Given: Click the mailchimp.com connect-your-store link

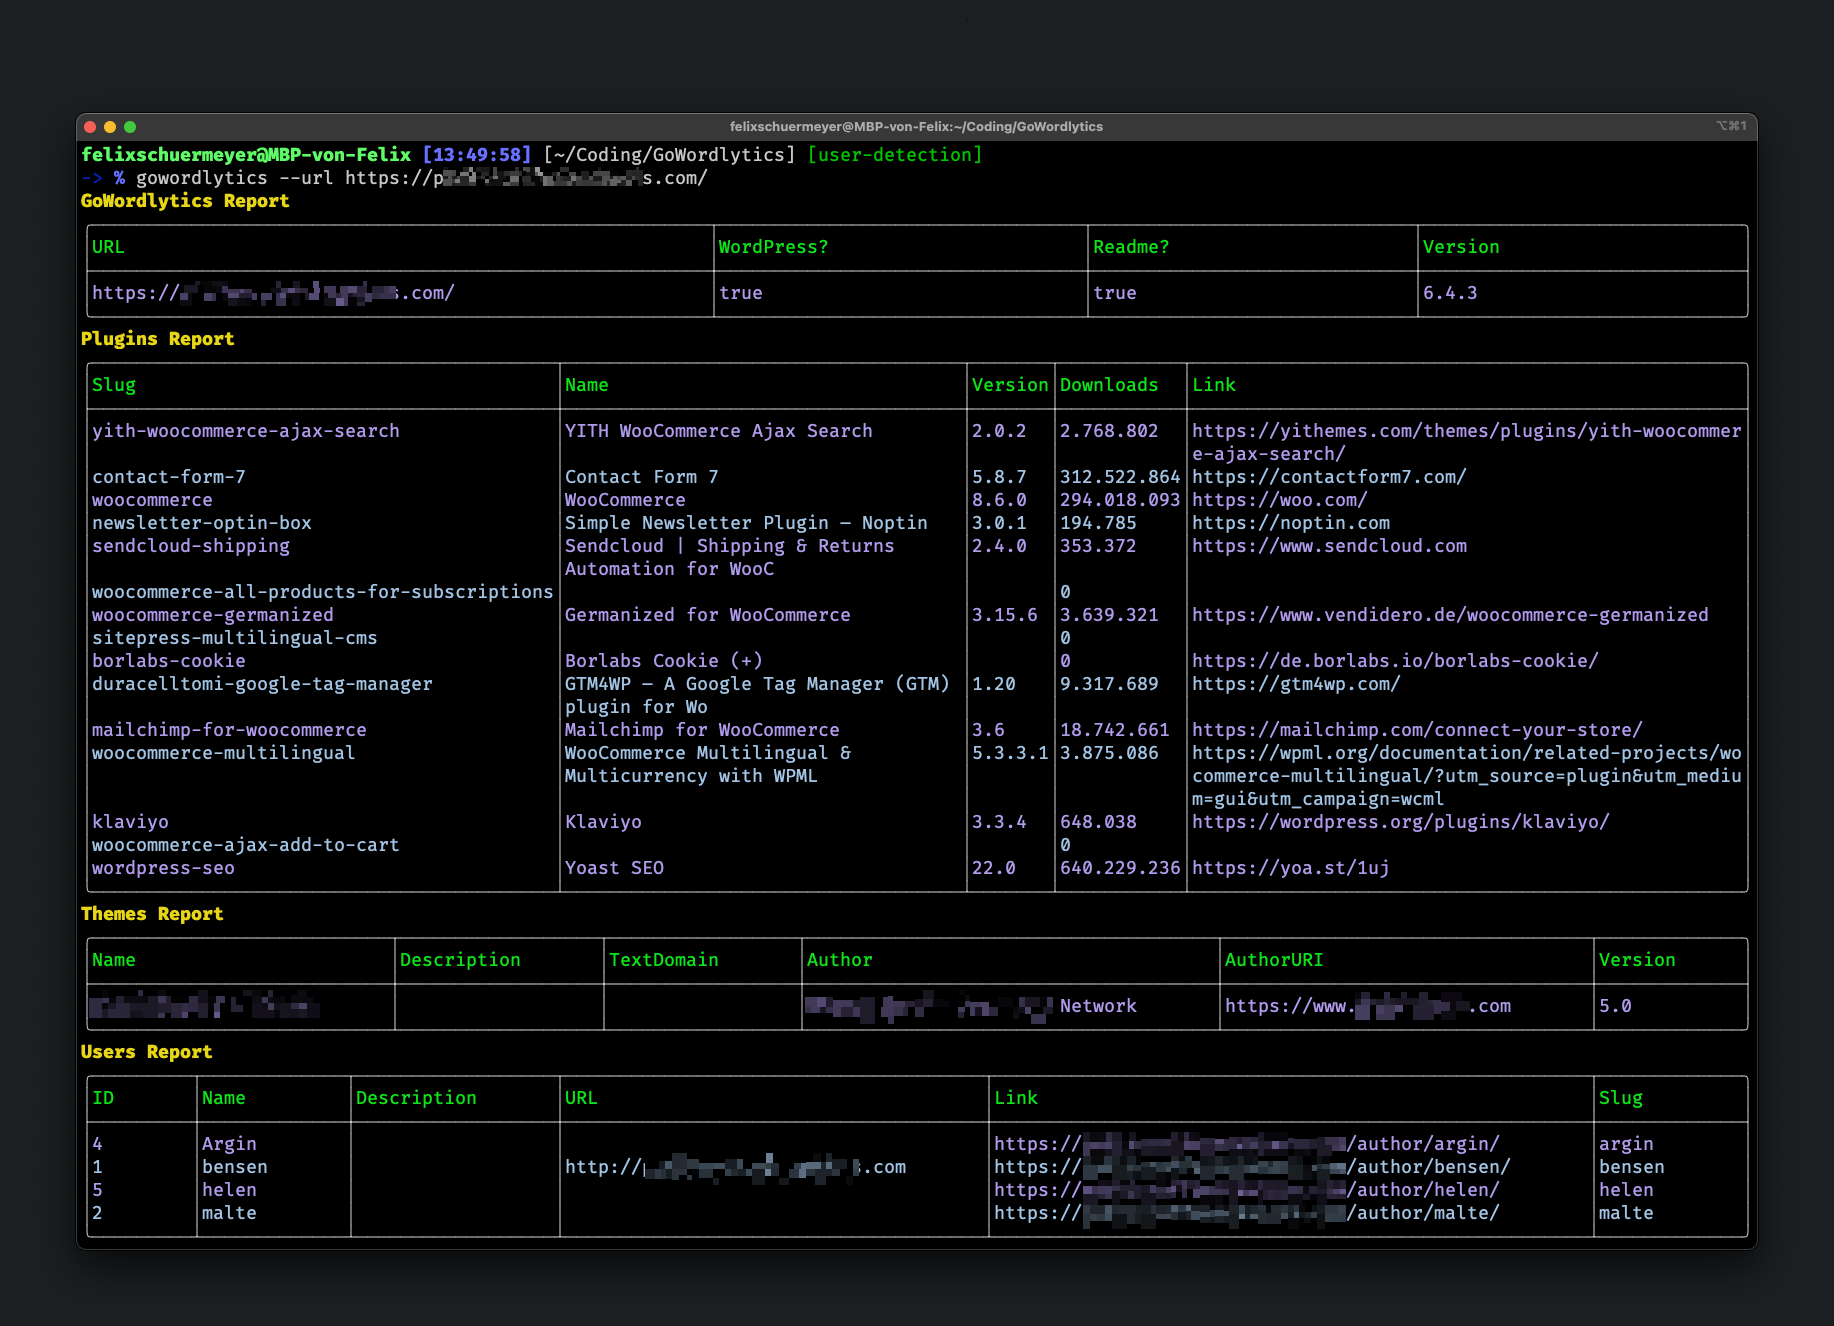Looking at the screenshot, I should [x=1417, y=730].
